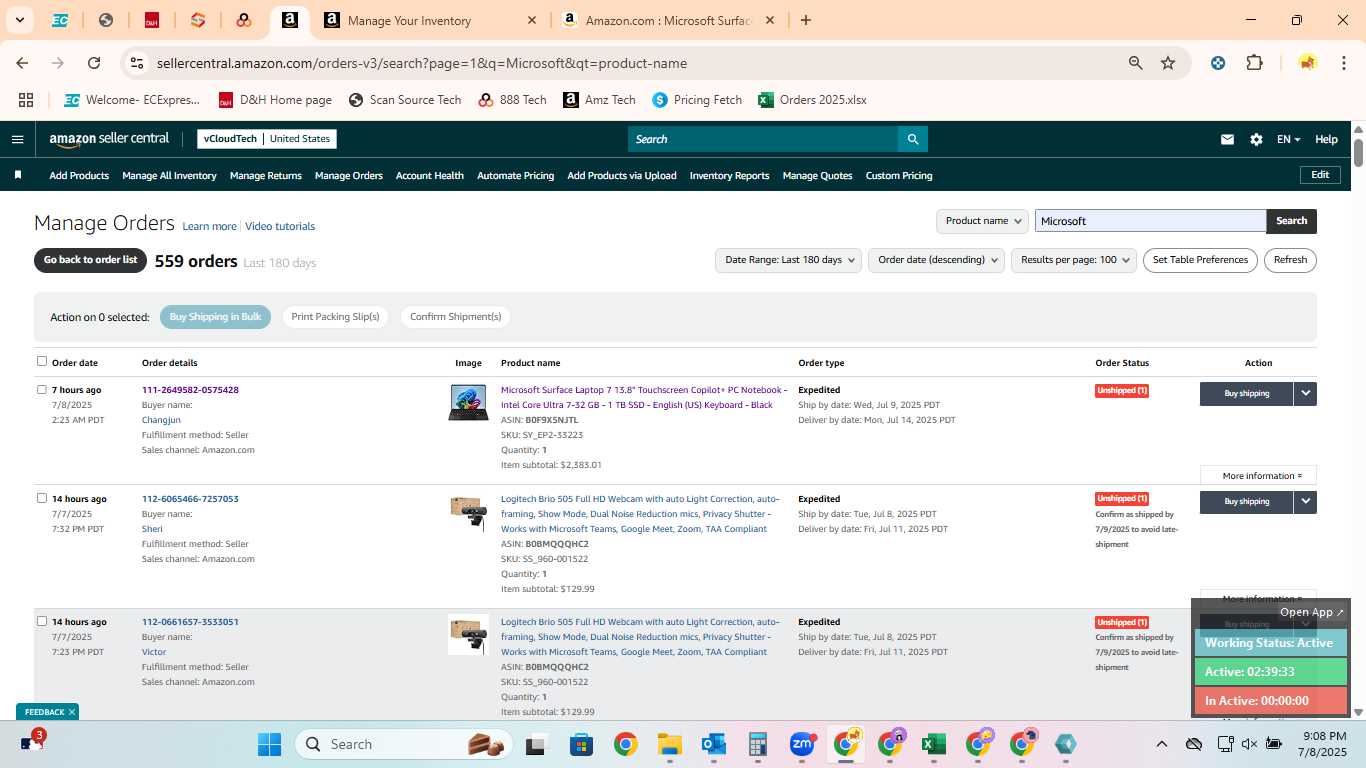Click Set Table Preferences button
This screenshot has height=768, width=1366.
point(1200,260)
